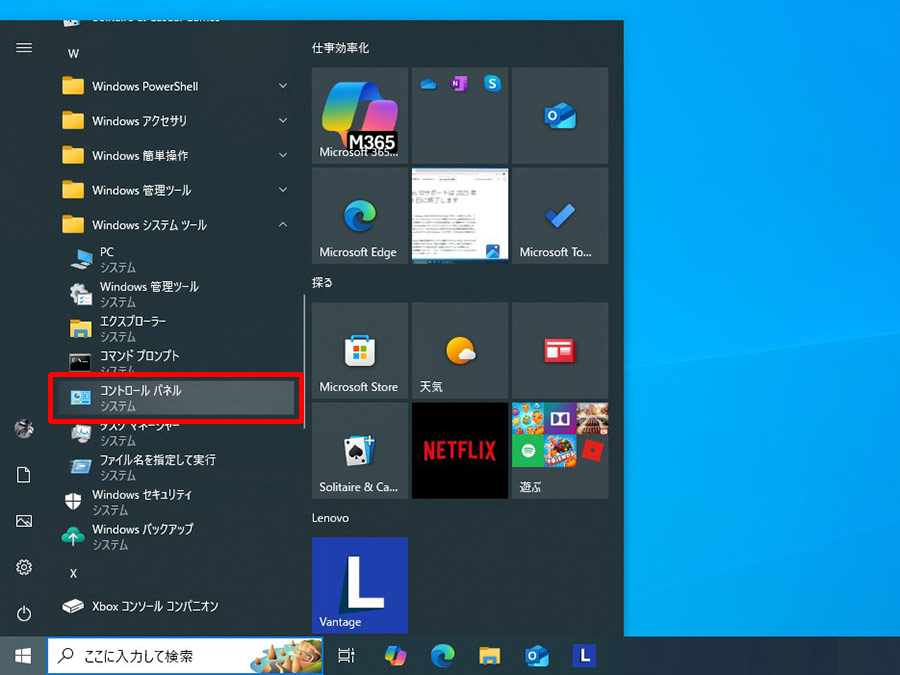Open File Explorer from the taskbar
Image resolution: width=900 pixels, height=675 pixels.
[490, 655]
